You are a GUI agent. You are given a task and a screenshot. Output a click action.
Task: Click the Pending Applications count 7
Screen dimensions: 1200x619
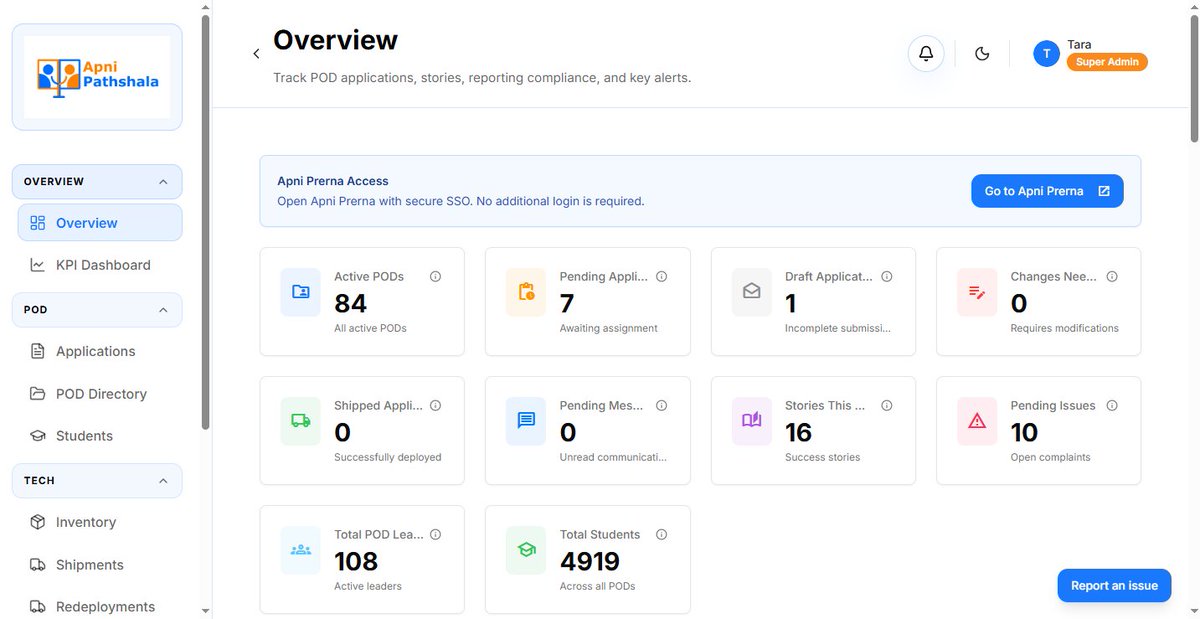pos(567,303)
